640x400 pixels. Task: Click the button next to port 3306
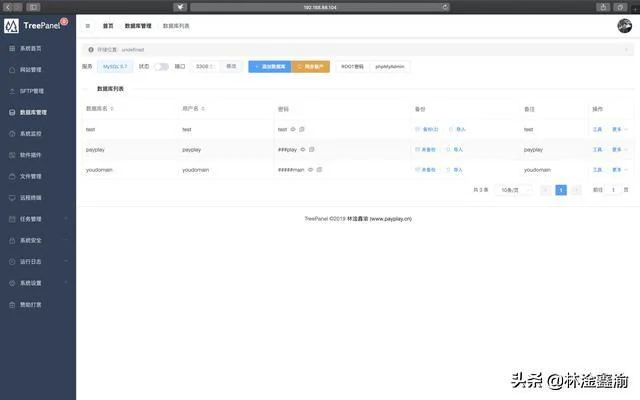(x=231, y=66)
